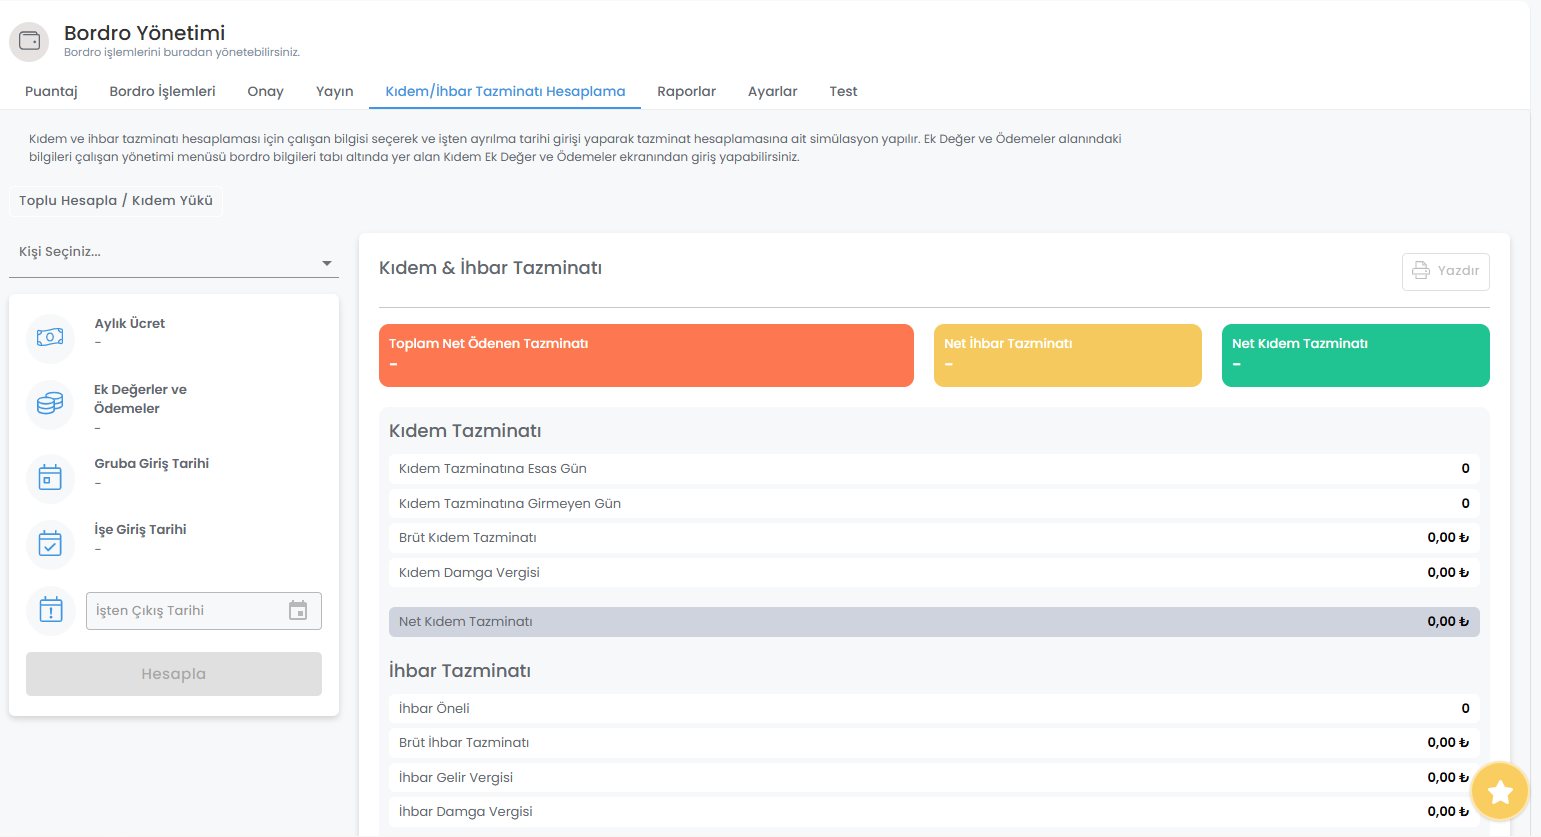Switch to the Ayarlar tab
Viewport: 1541px width, 837px height.
pyautogui.click(x=773, y=91)
